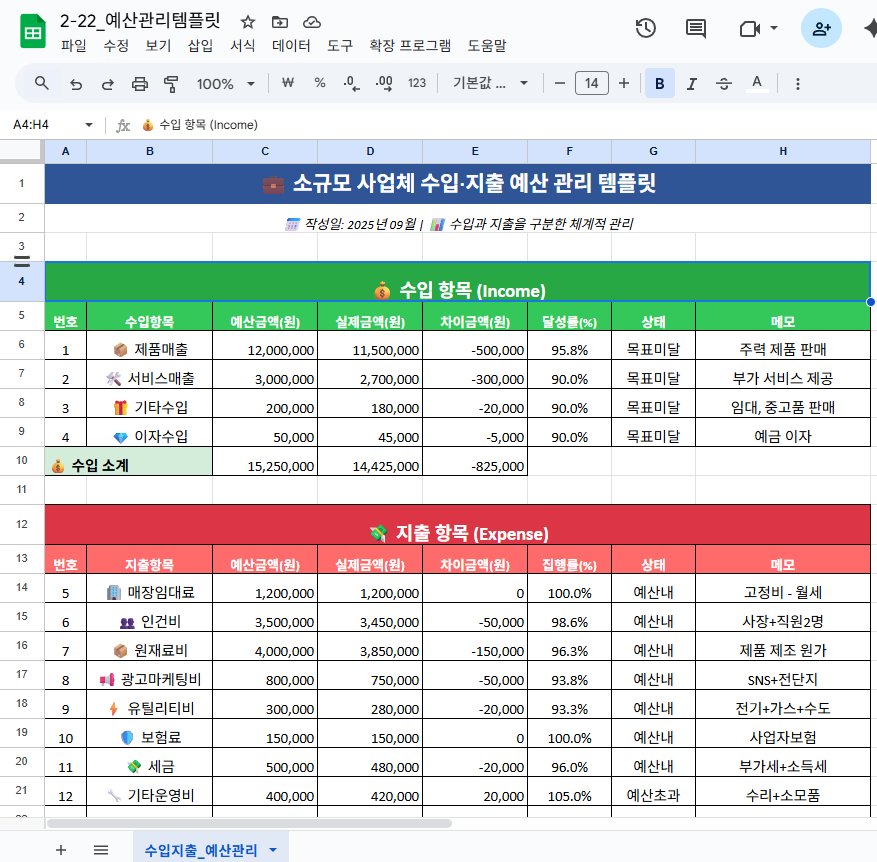Screen dimensions: 877x862
Task: Open version history clock icon
Action: 645,28
